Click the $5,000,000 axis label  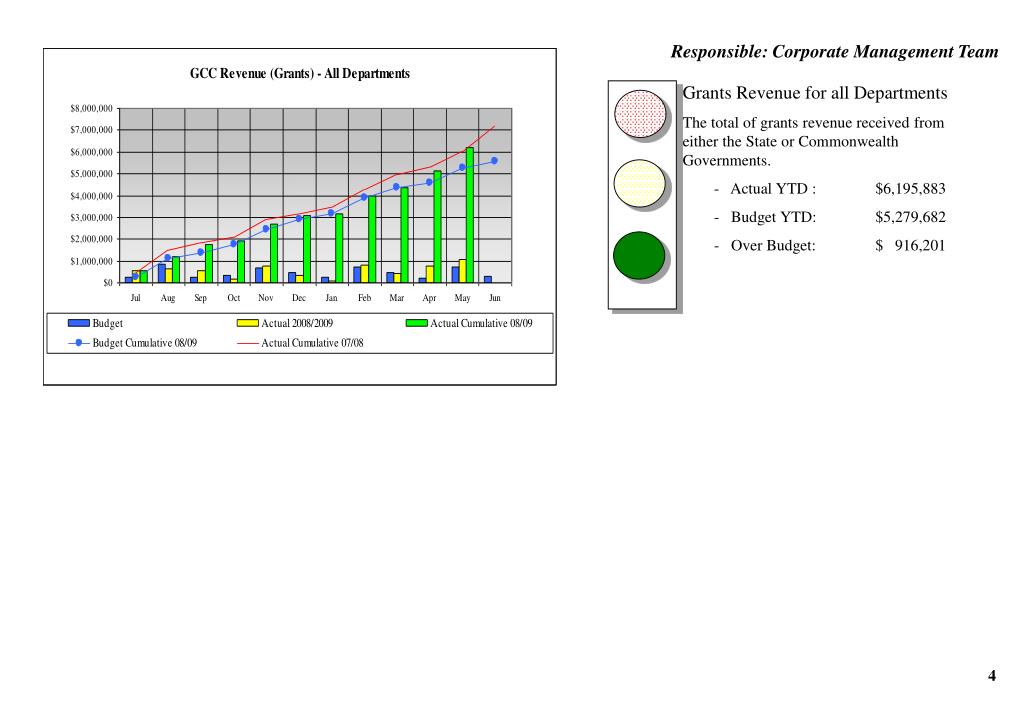[x=91, y=174]
